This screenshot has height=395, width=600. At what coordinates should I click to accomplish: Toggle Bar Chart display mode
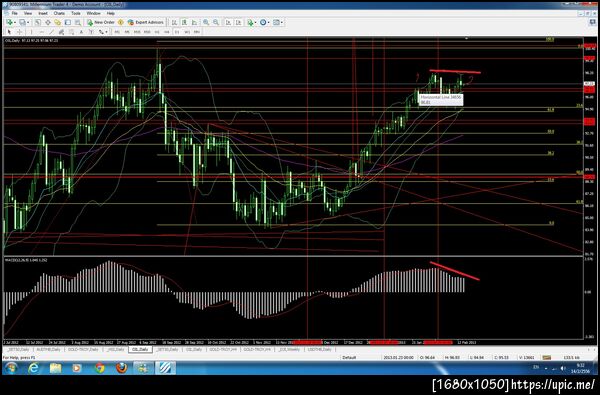coord(174,22)
